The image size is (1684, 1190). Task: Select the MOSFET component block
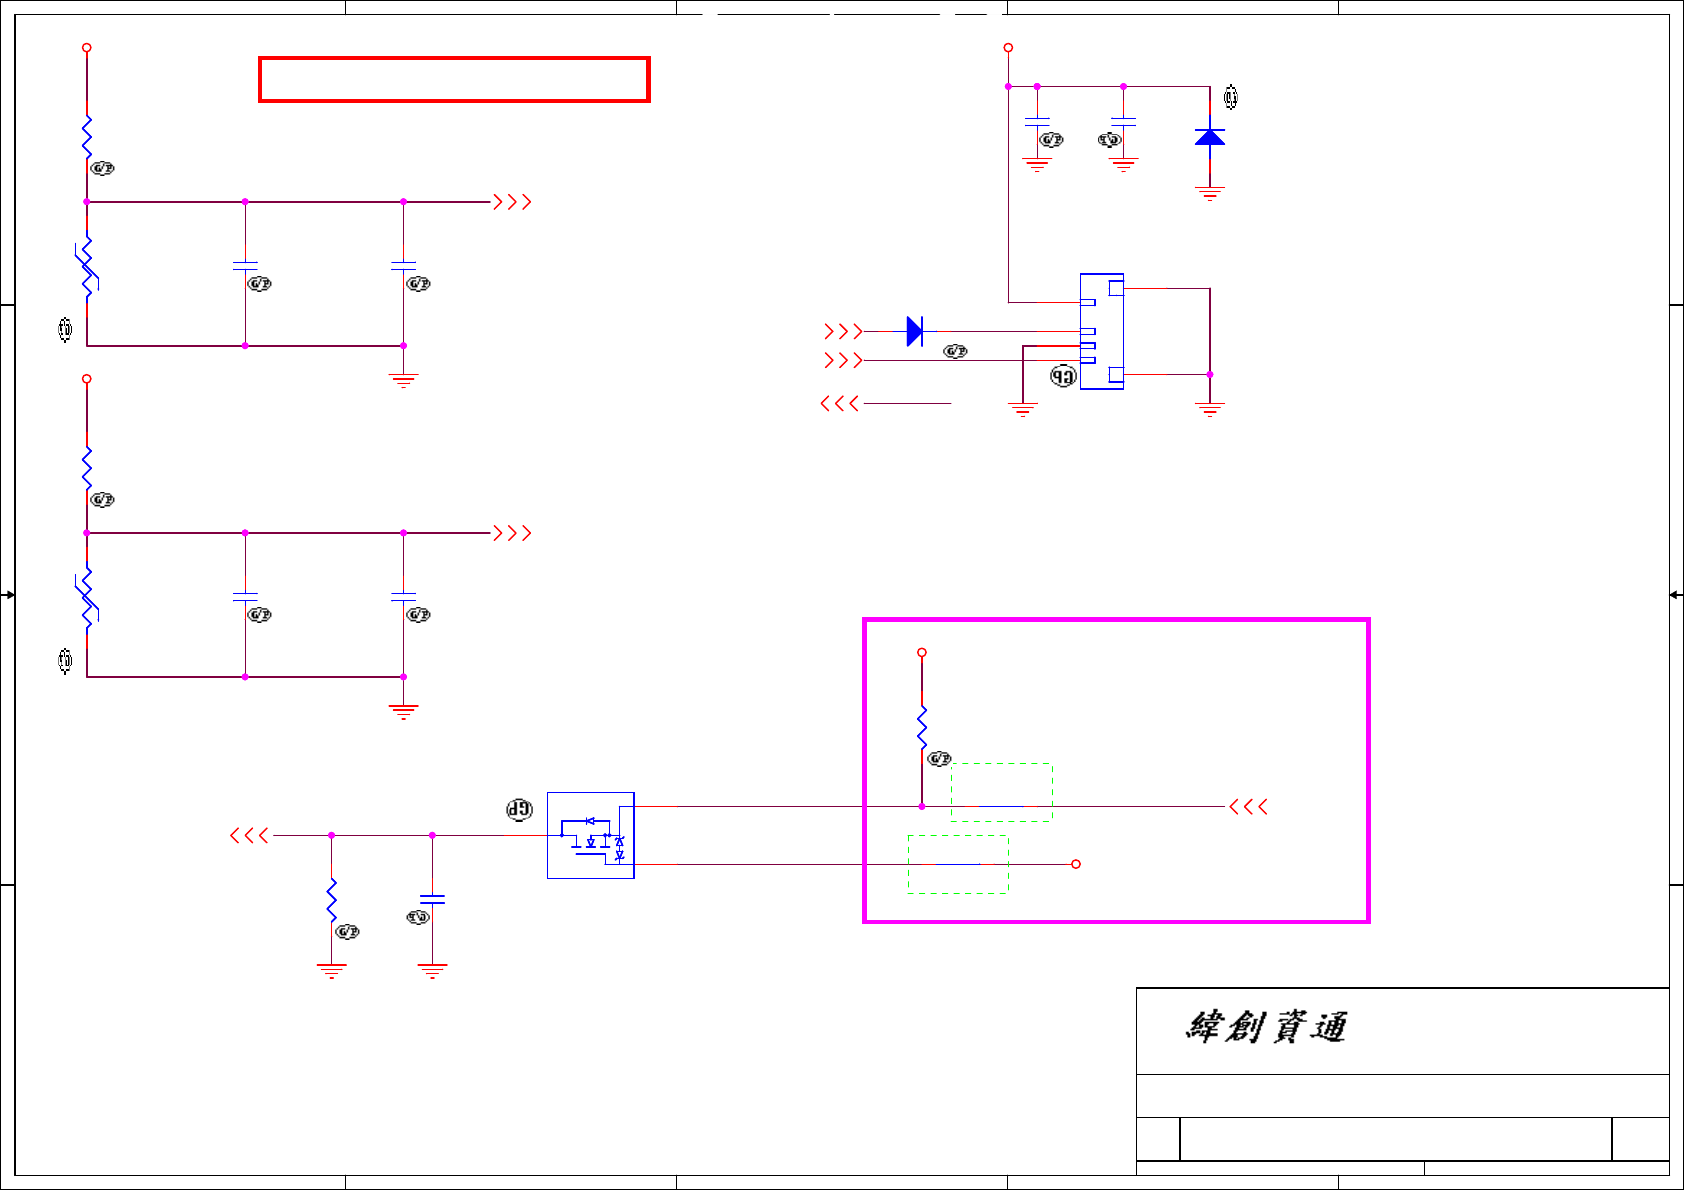click(591, 835)
